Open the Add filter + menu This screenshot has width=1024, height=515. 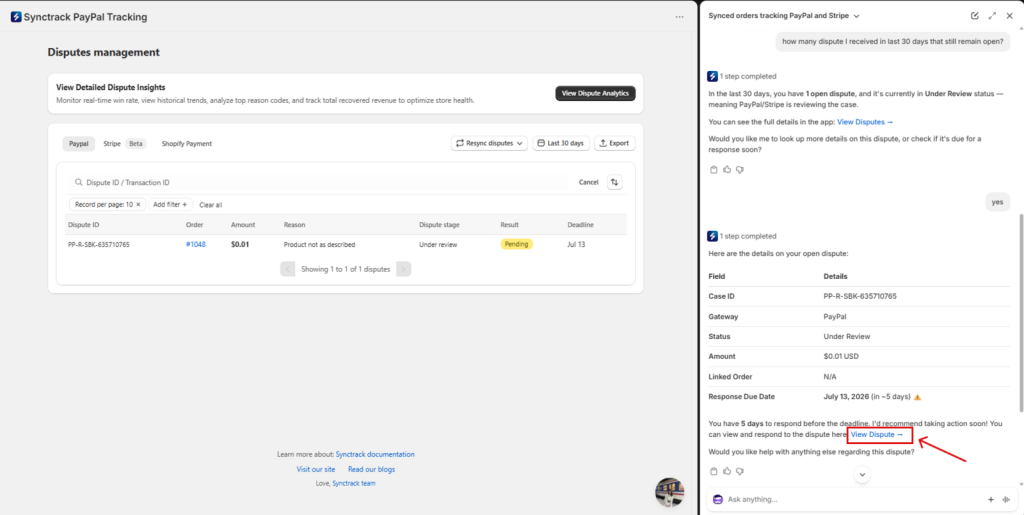pyautogui.click(x=170, y=204)
